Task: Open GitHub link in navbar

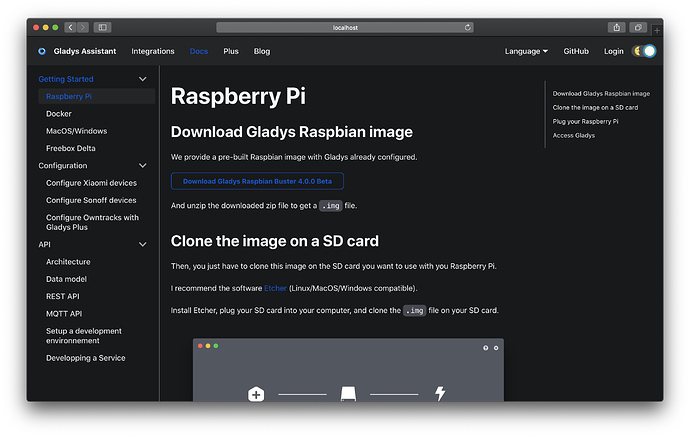Action: (x=576, y=51)
